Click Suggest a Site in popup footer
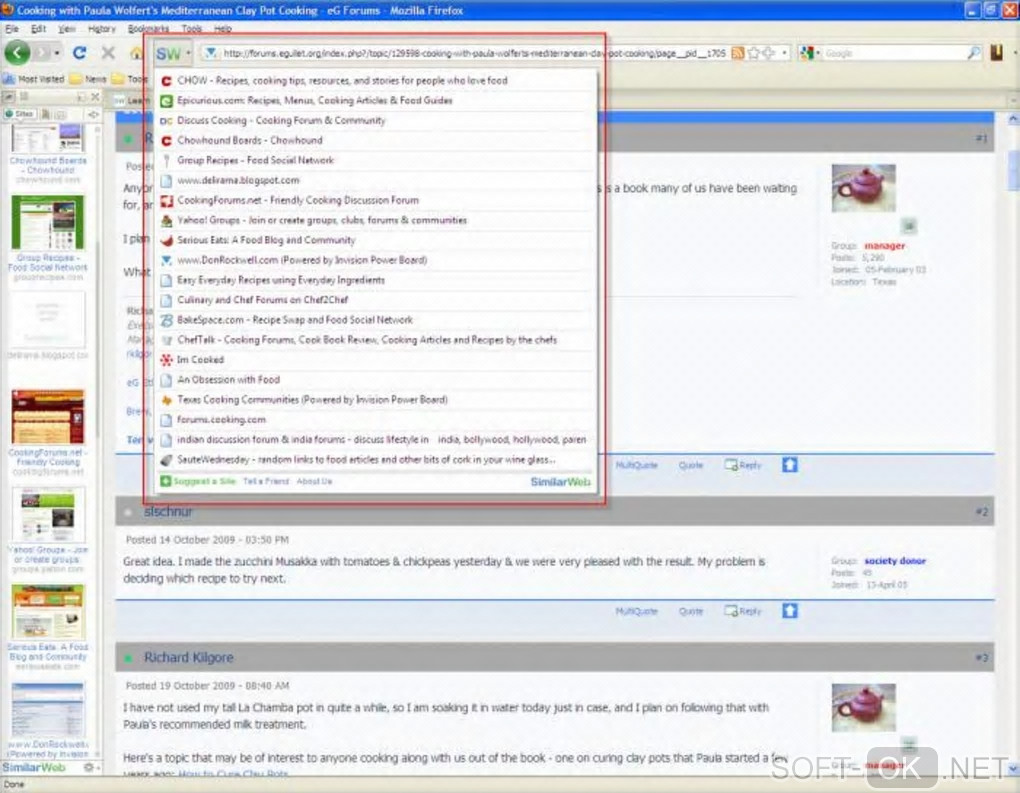Viewport: 1020px width, 793px height. (198, 481)
